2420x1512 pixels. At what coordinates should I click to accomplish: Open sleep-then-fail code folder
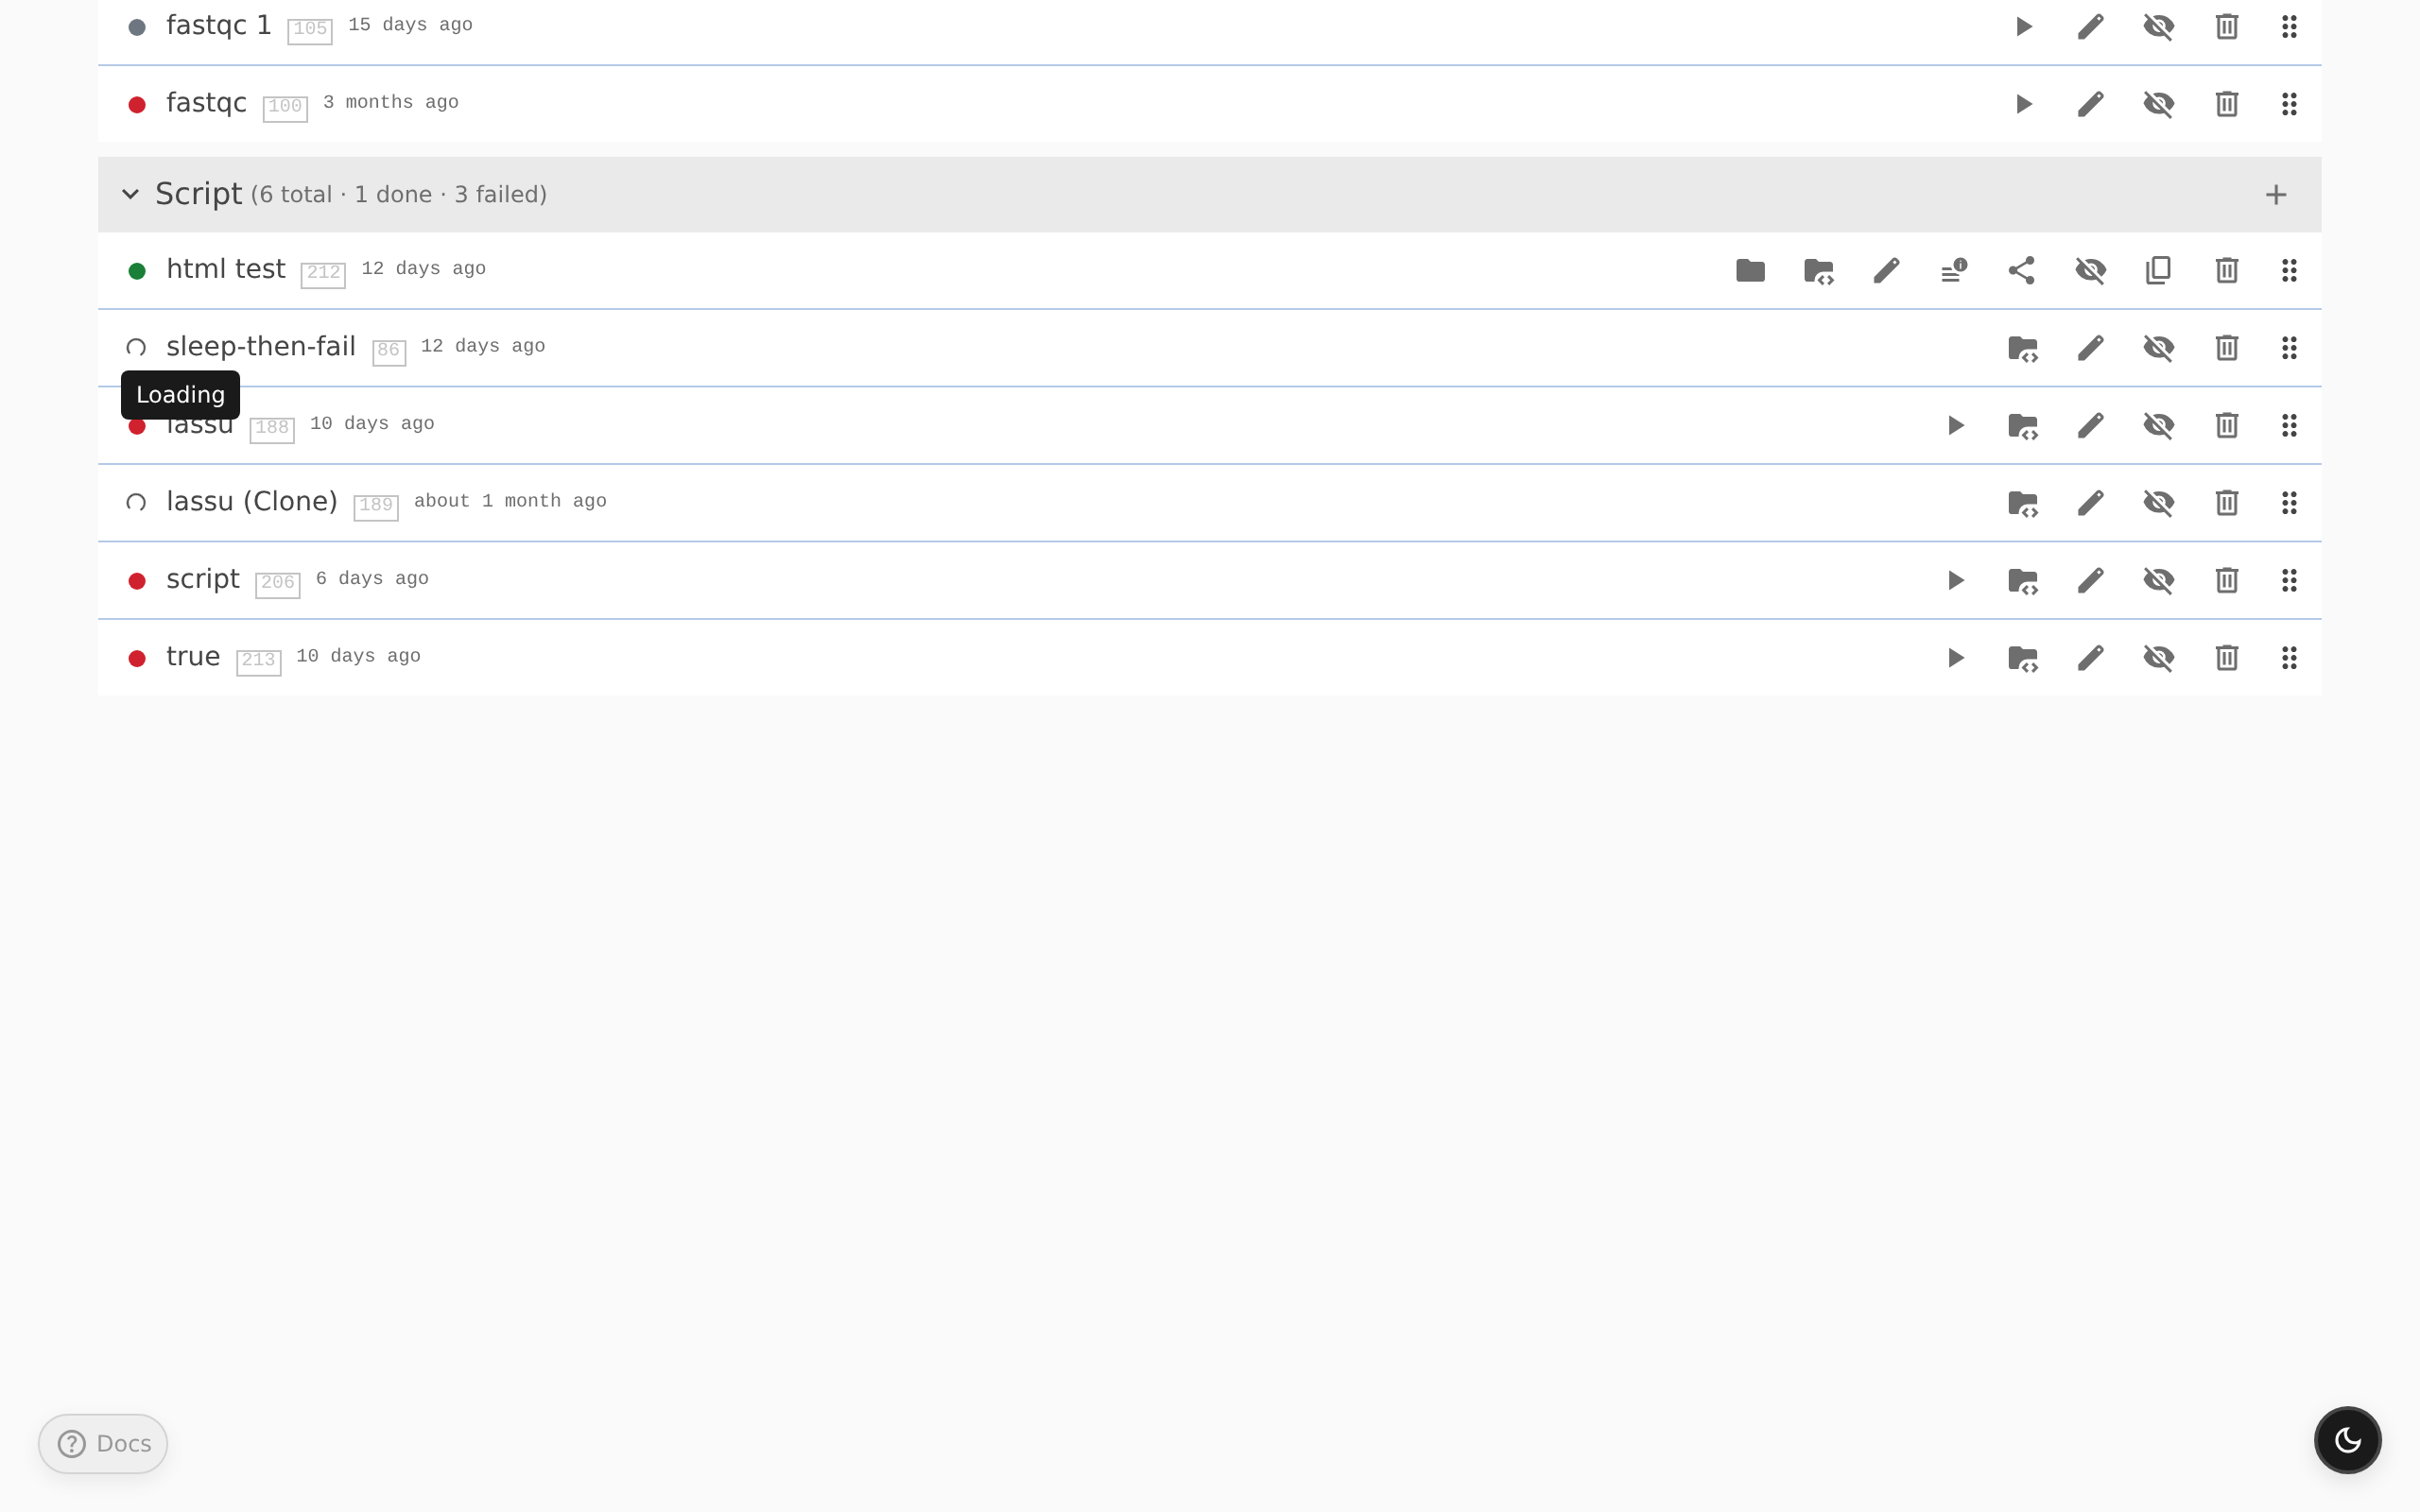pos(2023,348)
